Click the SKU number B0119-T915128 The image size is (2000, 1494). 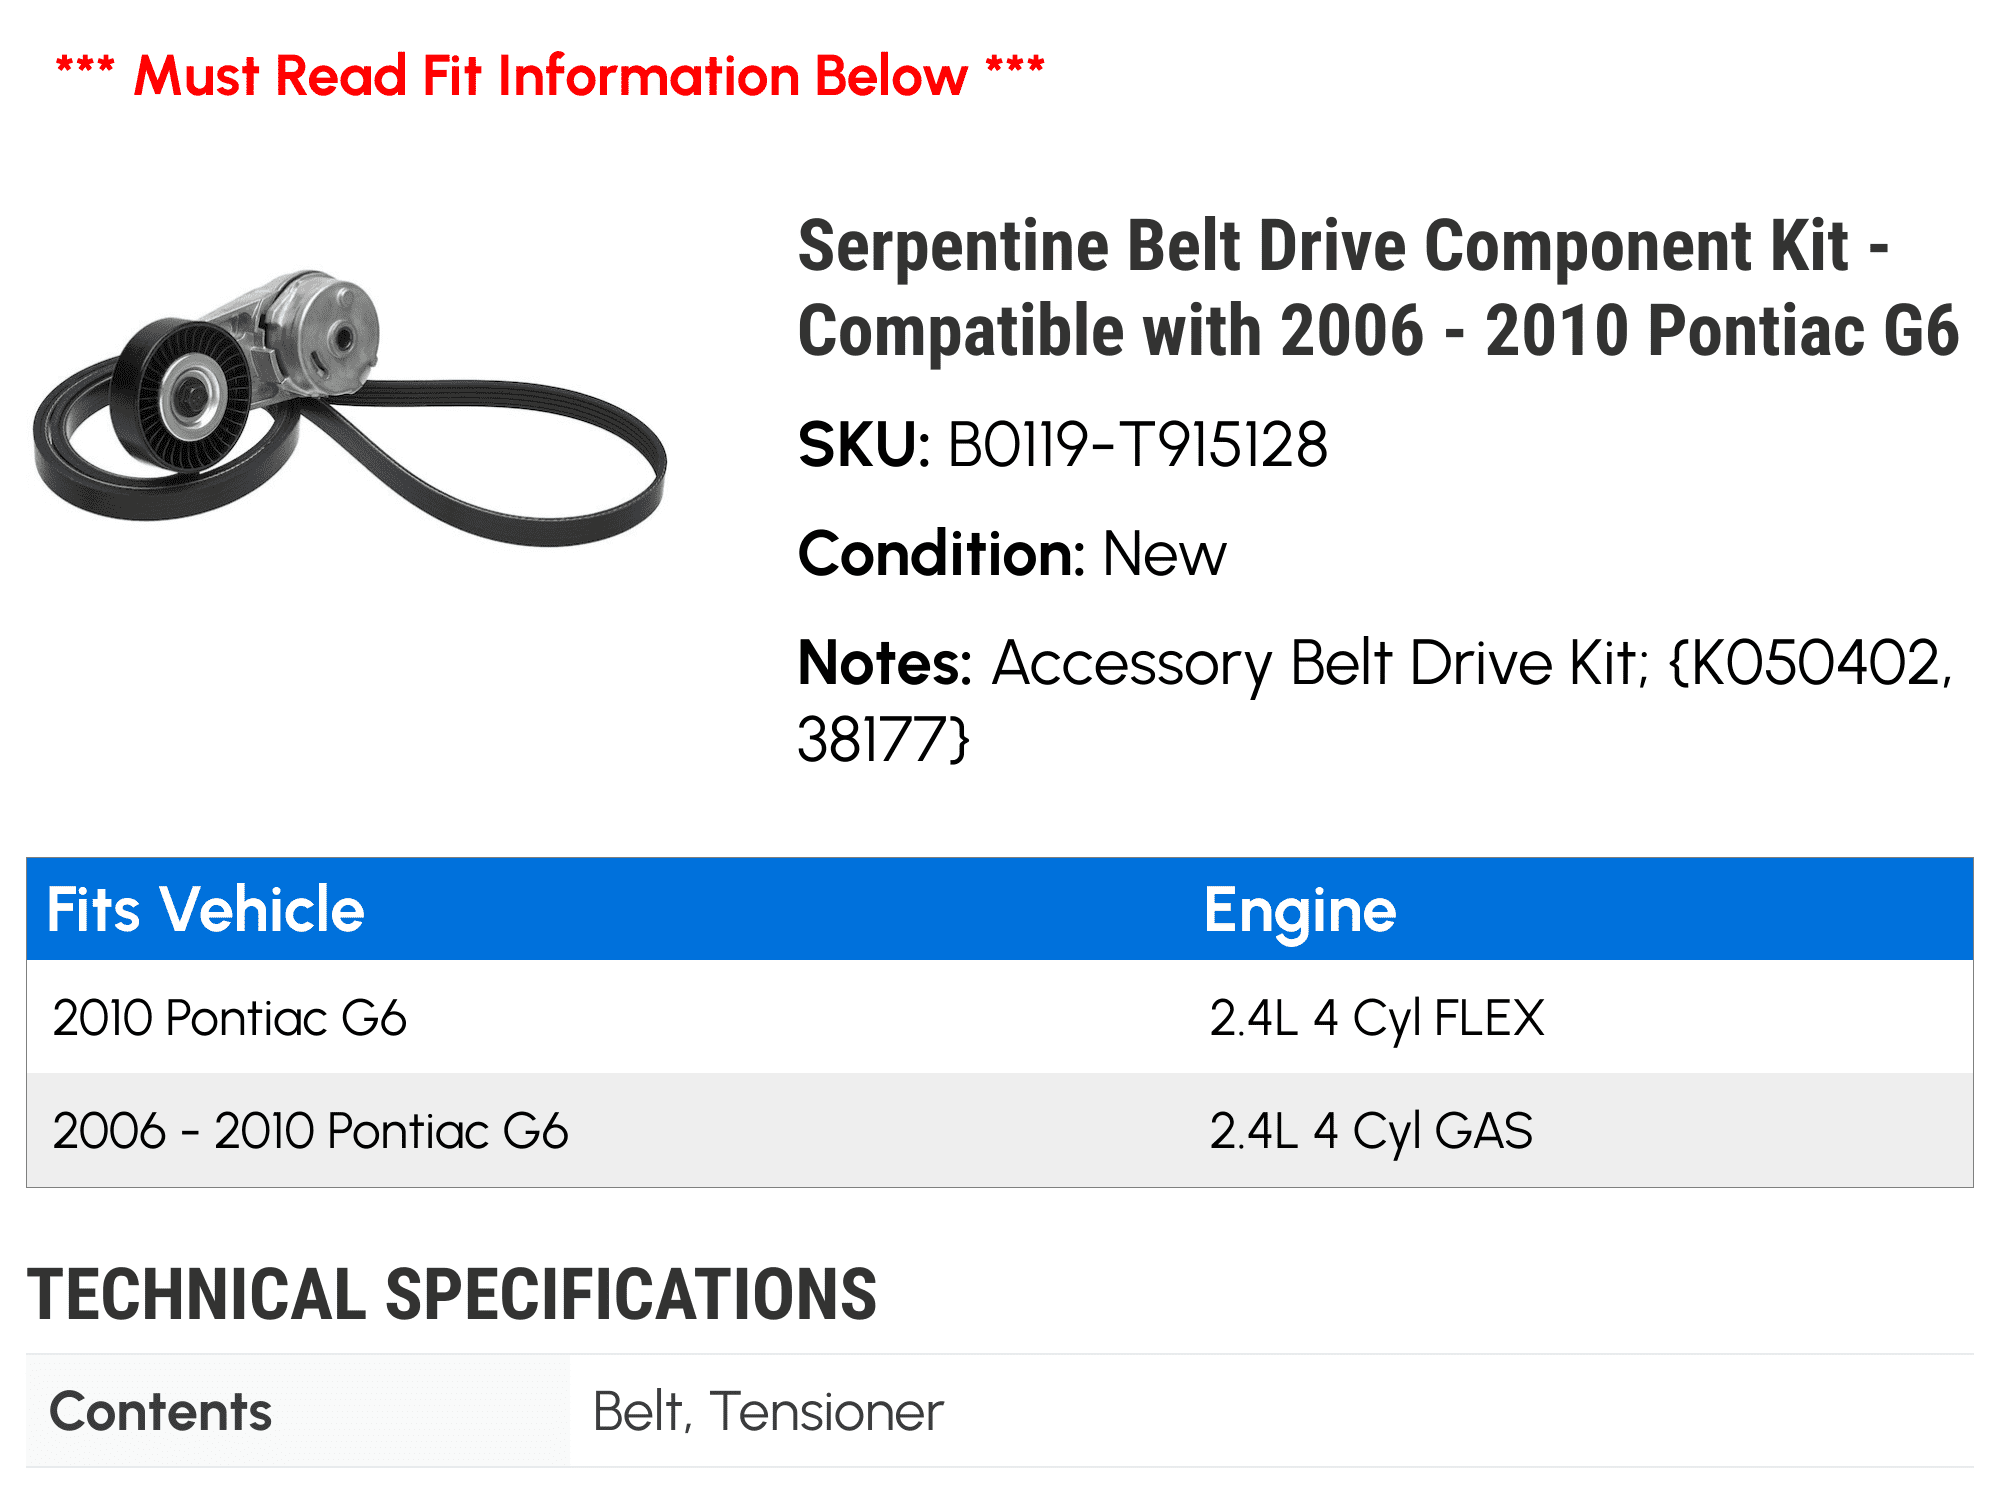(x=1137, y=445)
